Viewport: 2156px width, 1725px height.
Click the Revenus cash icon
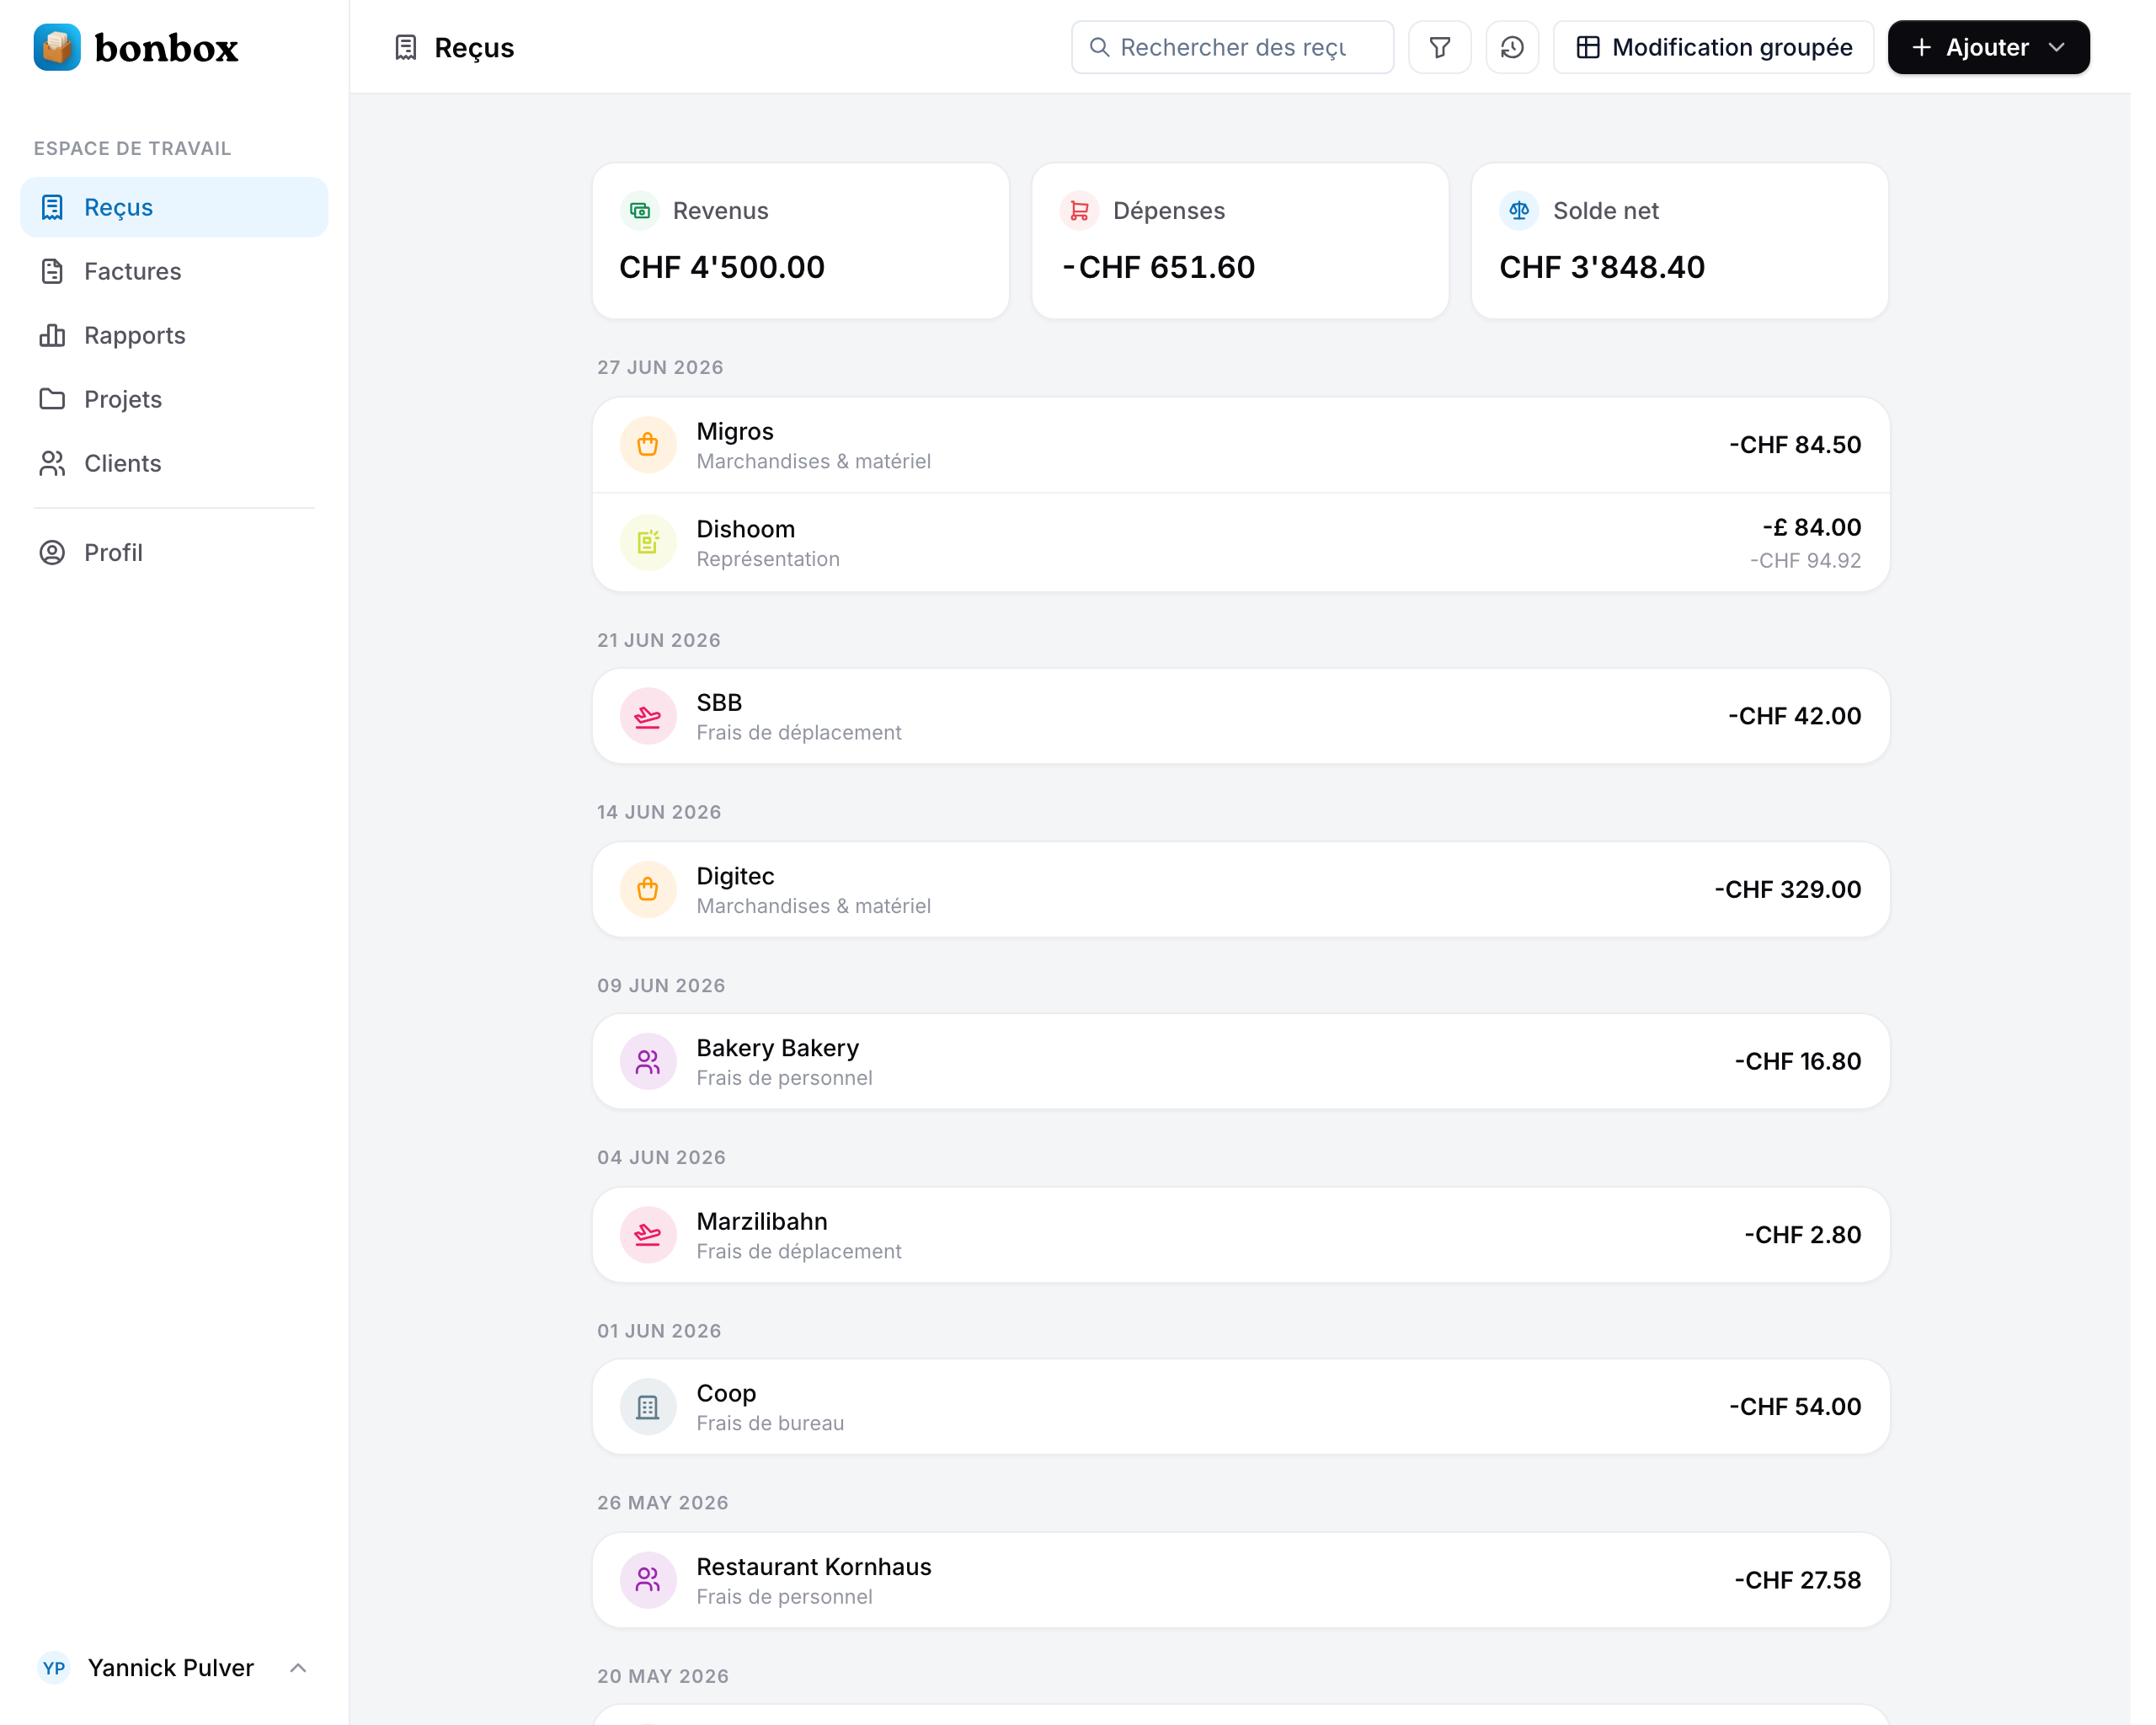pyautogui.click(x=640, y=210)
